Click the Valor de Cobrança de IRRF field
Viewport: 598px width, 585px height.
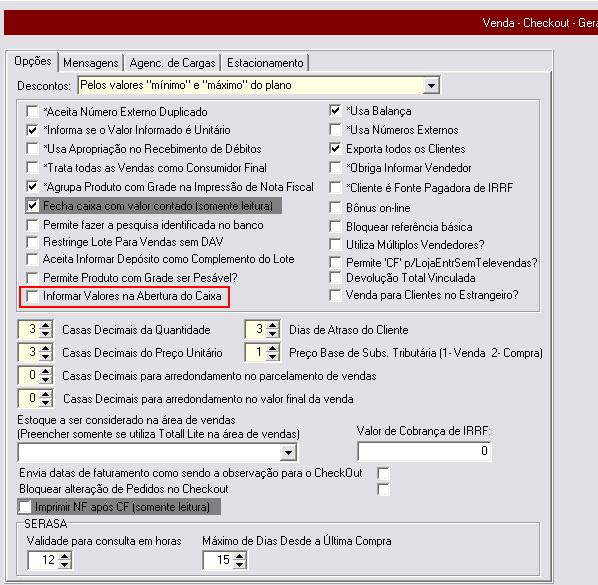click(424, 451)
